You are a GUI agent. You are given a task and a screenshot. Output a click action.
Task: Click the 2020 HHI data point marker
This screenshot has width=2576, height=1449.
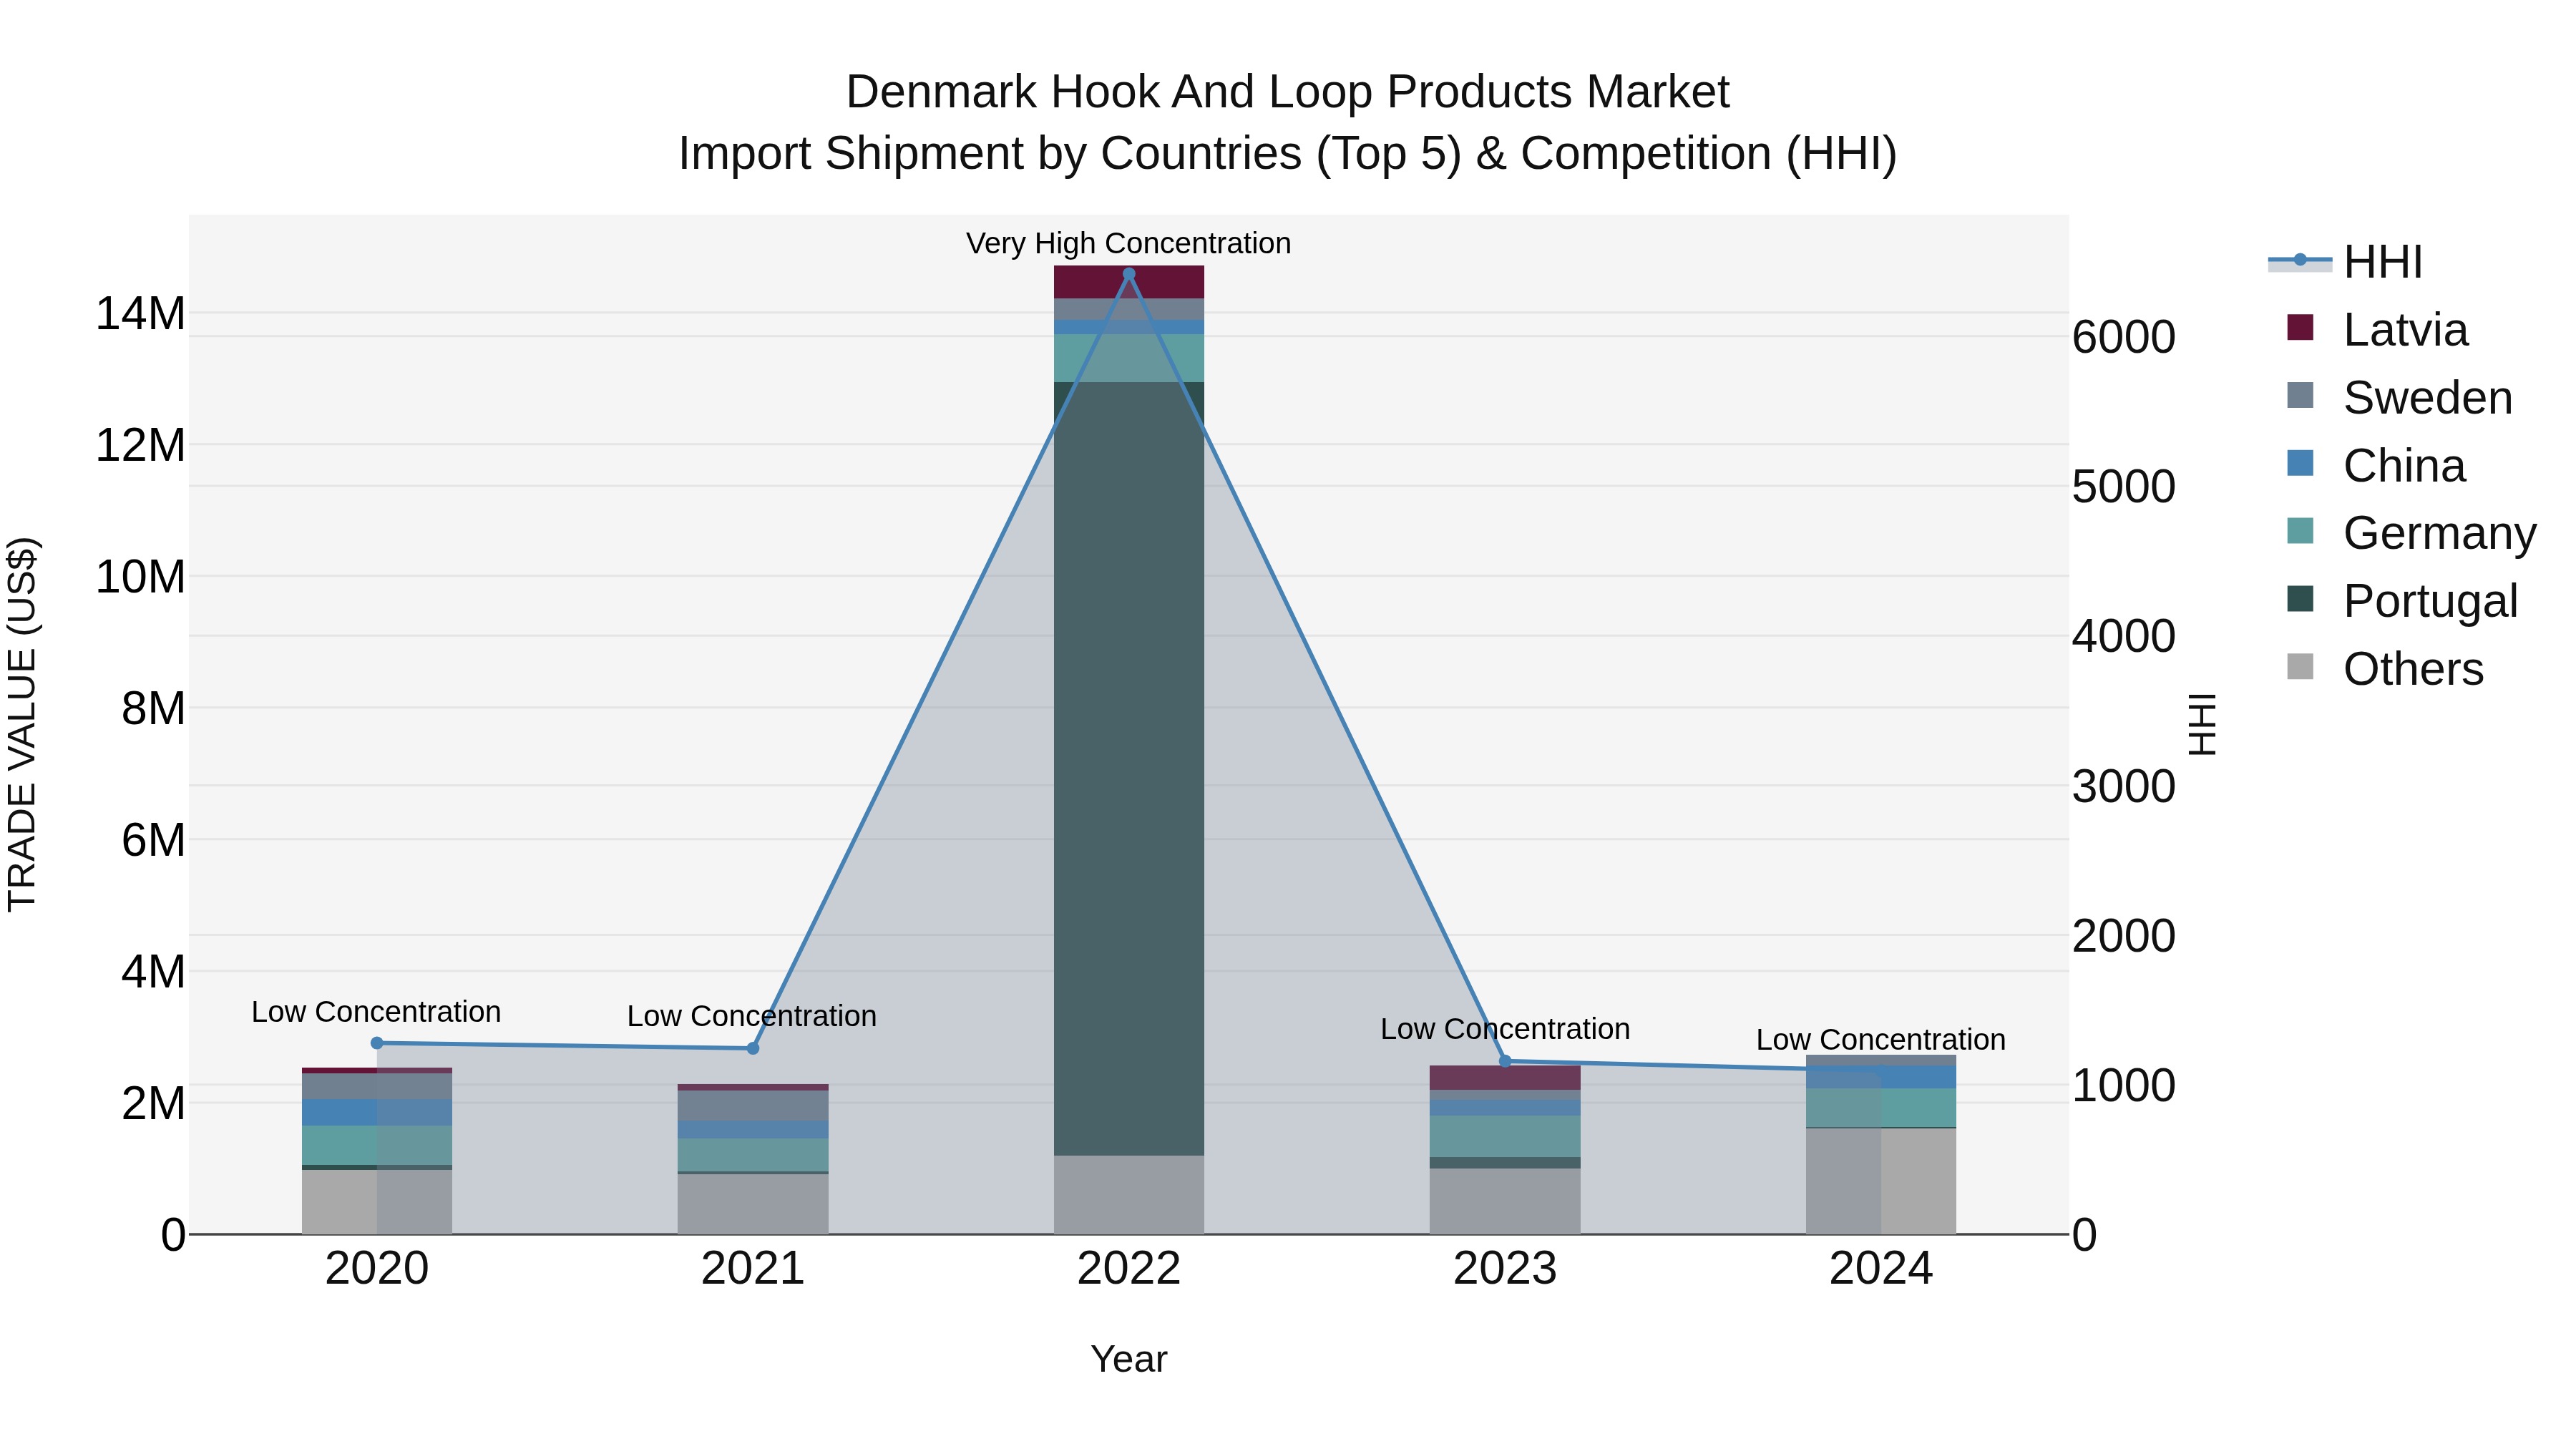pyautogui.click(x=377, y=1043)
